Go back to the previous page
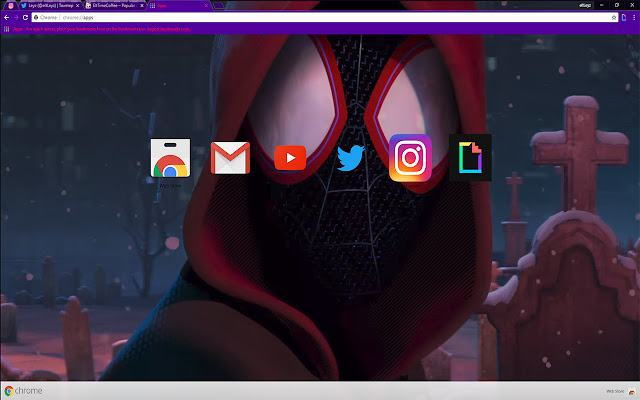 pos(7,18)
